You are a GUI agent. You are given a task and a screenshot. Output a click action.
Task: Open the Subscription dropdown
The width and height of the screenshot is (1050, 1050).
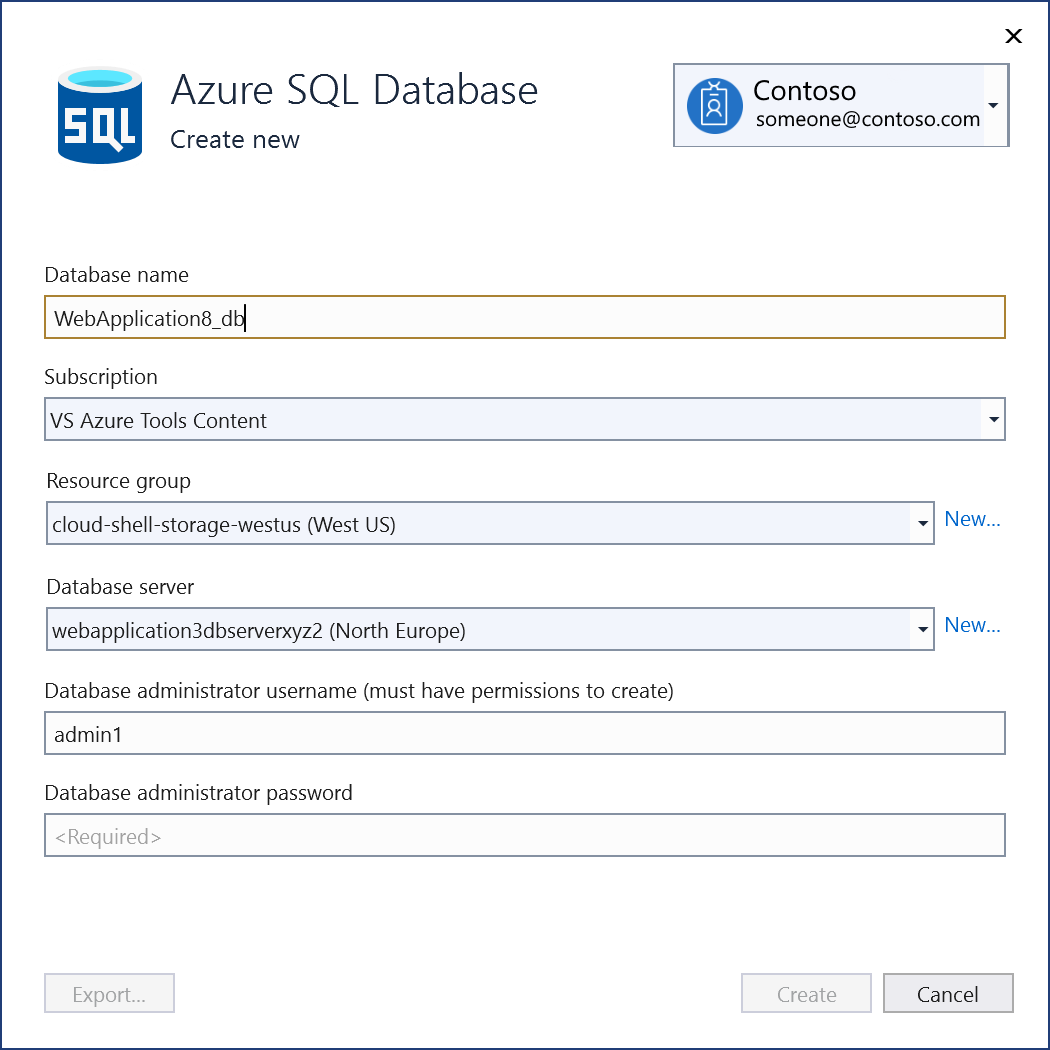click(x=992, y=419)
